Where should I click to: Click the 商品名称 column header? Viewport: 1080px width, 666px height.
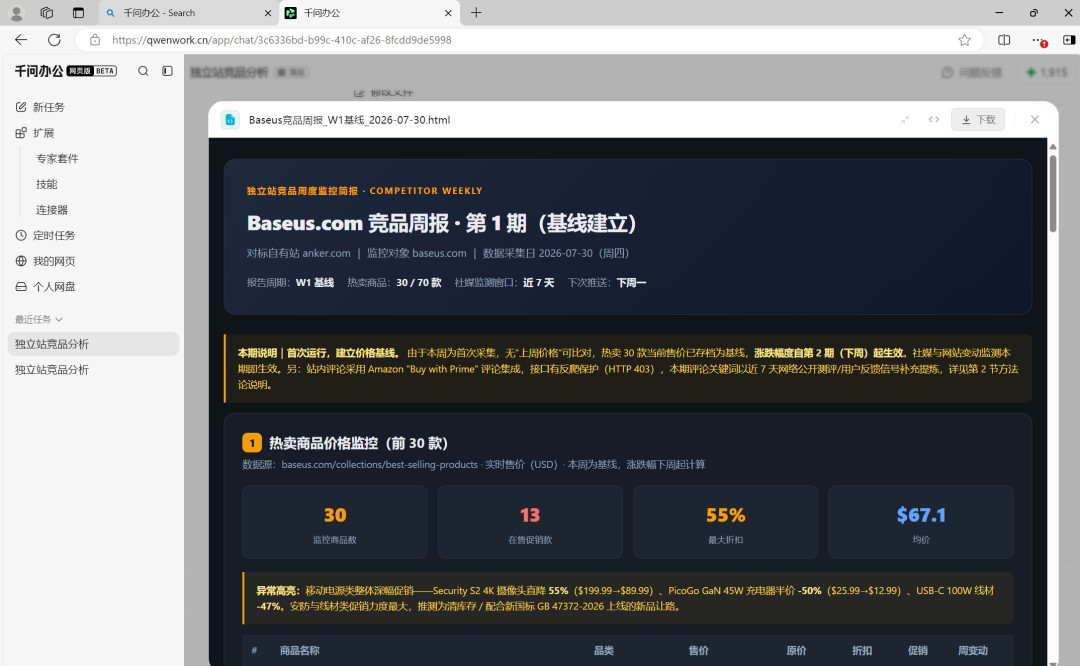tap(300, 650)
